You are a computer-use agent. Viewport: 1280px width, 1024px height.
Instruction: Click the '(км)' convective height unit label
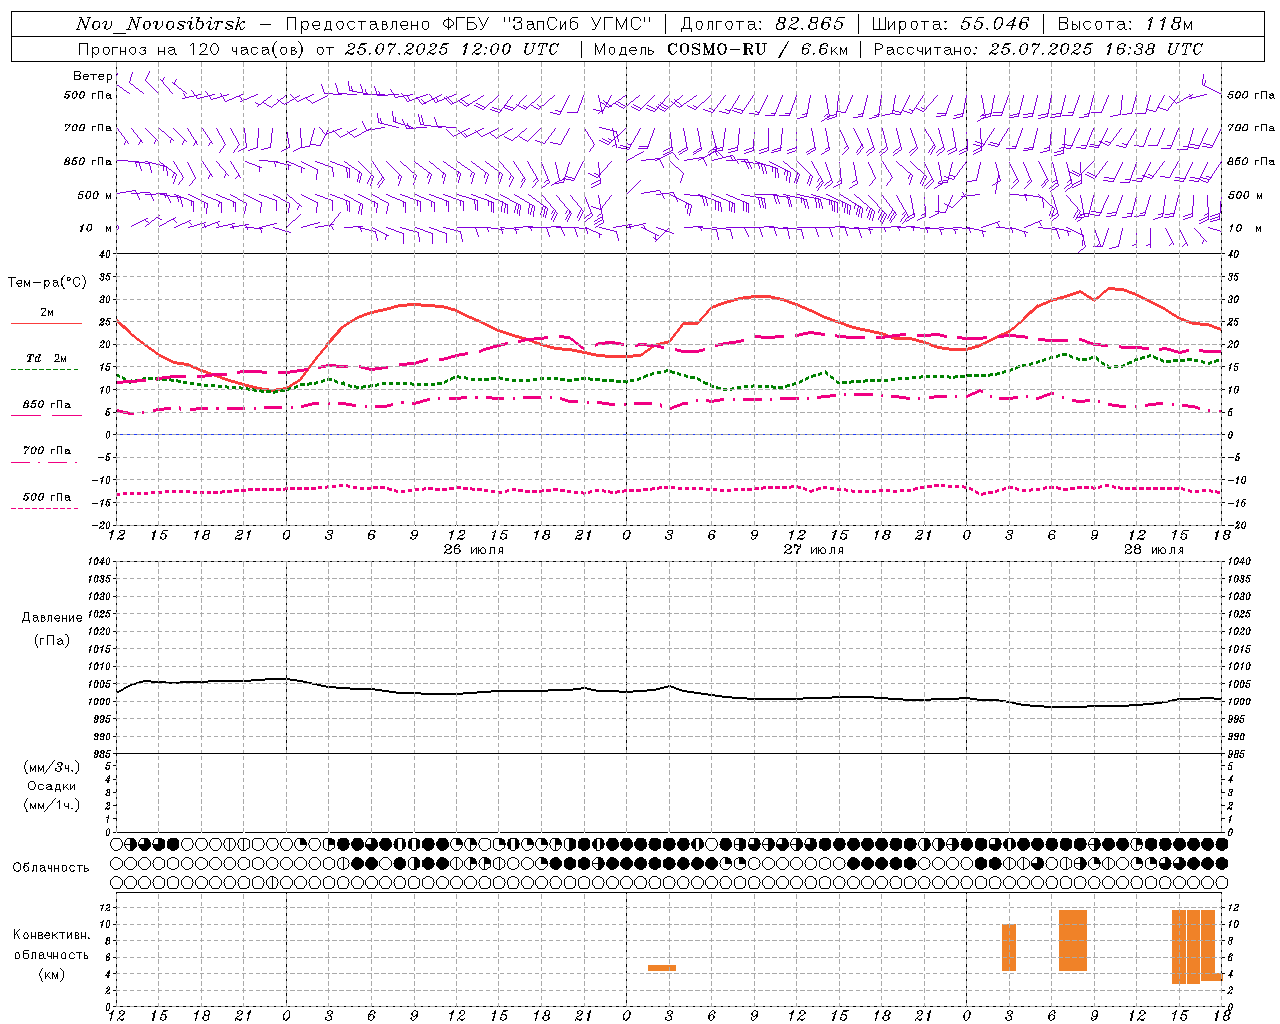[51, 974]
